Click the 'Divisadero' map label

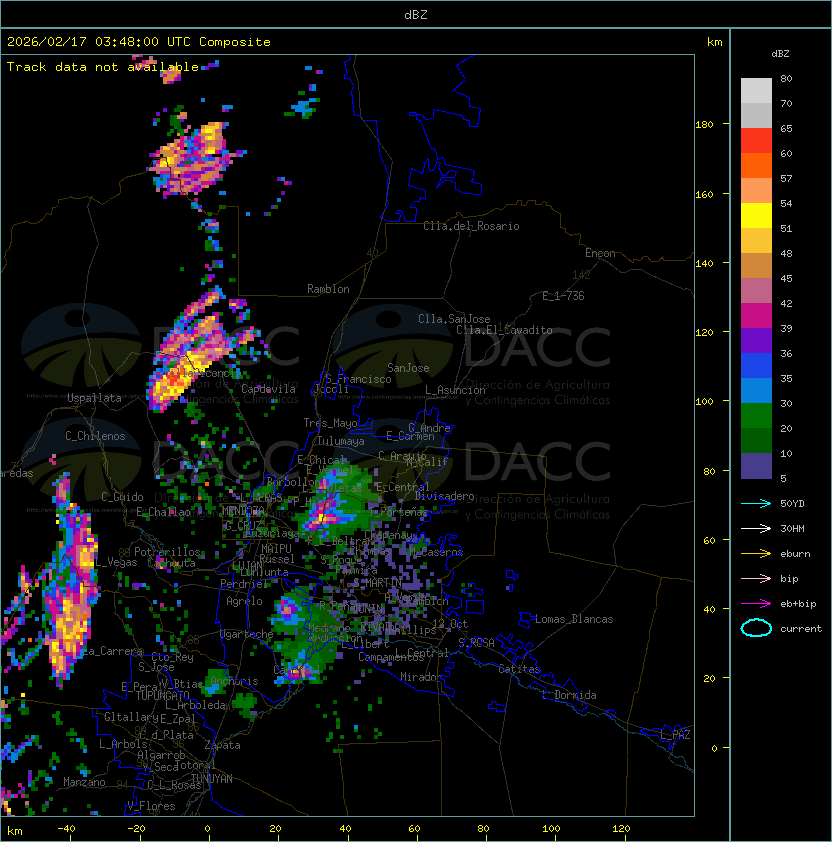pyautogui.click(x=444, y=496)
